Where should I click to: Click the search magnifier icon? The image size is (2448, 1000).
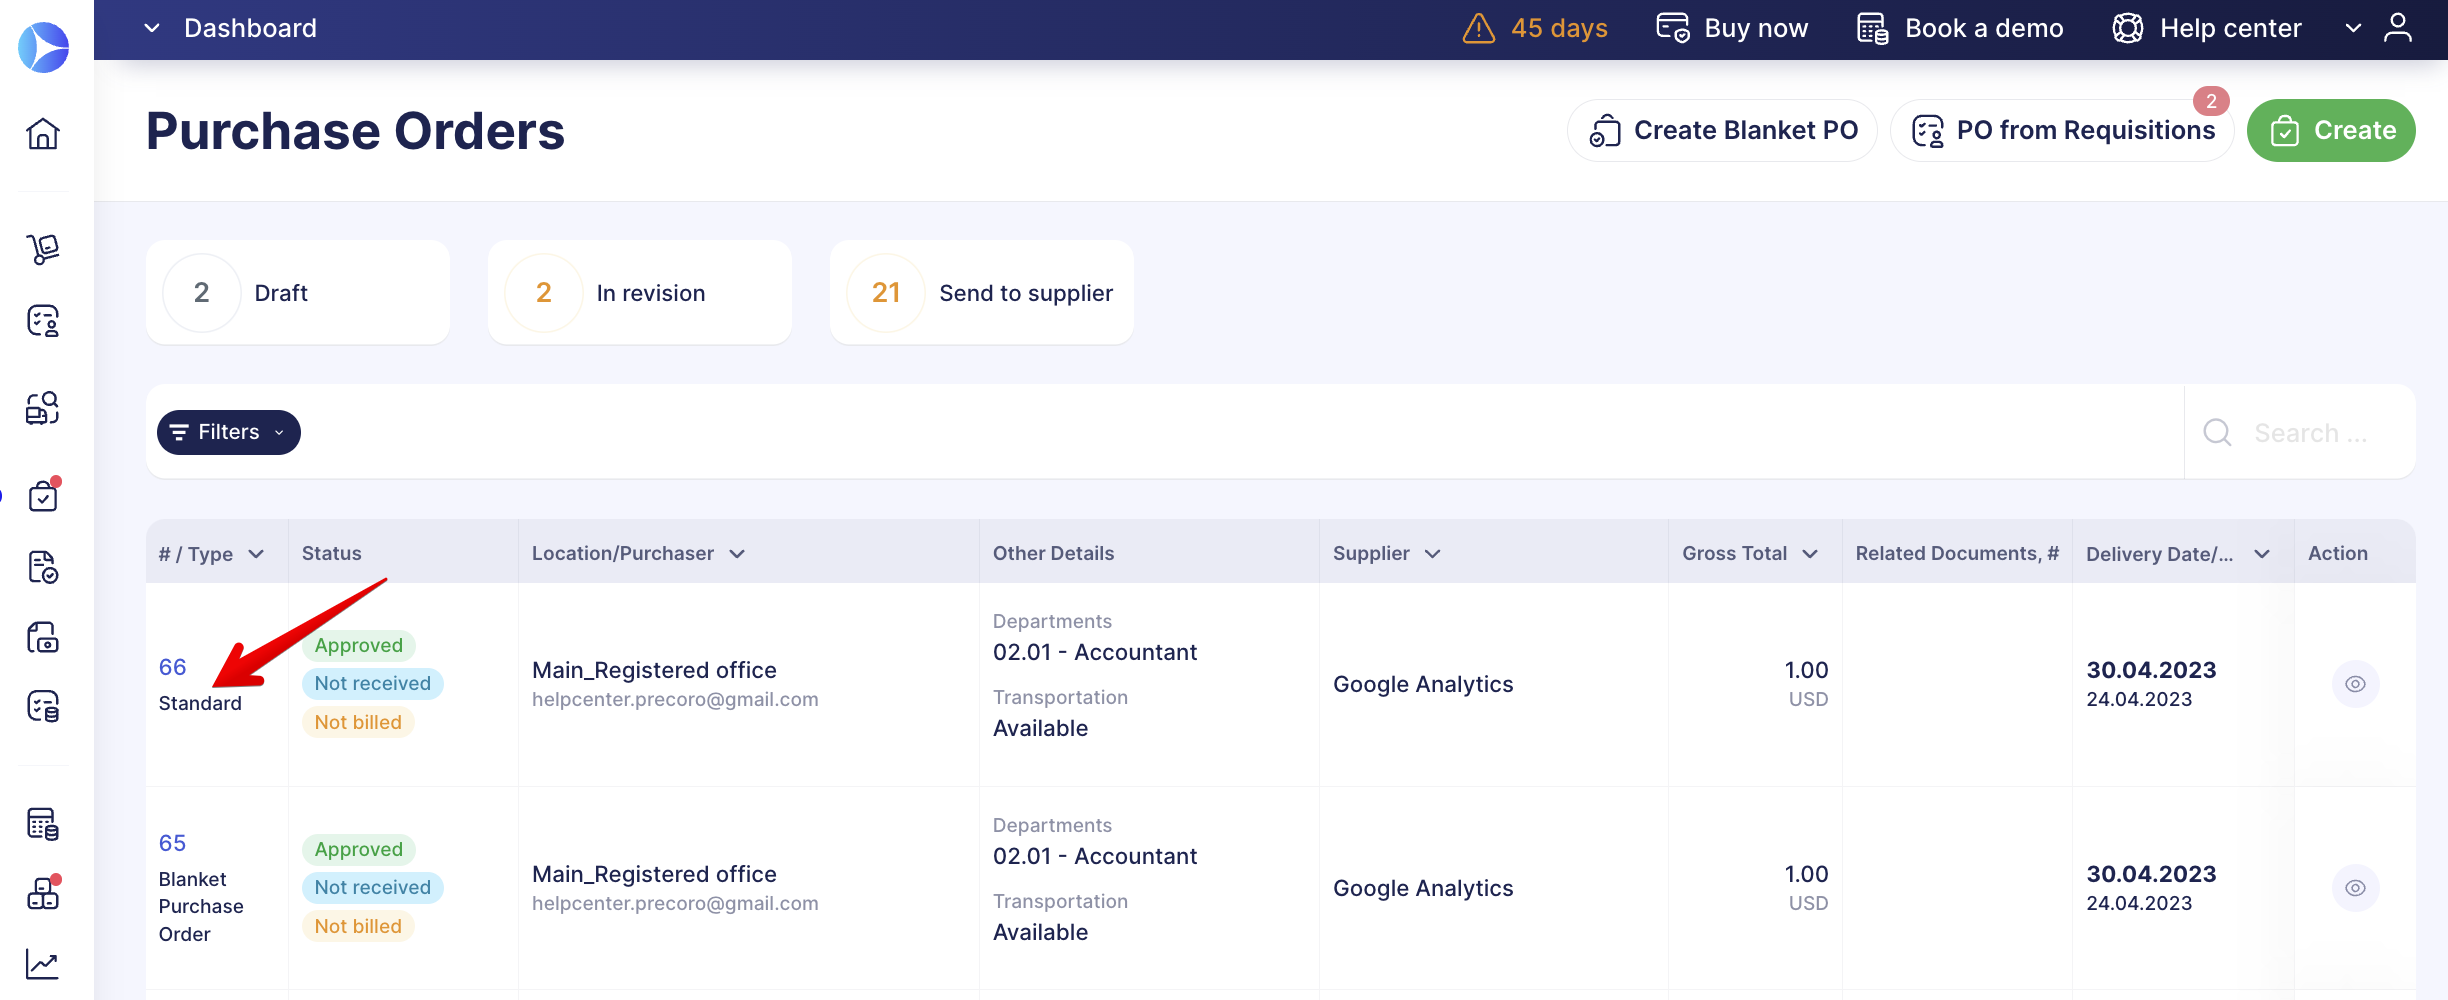point(2217,432)
